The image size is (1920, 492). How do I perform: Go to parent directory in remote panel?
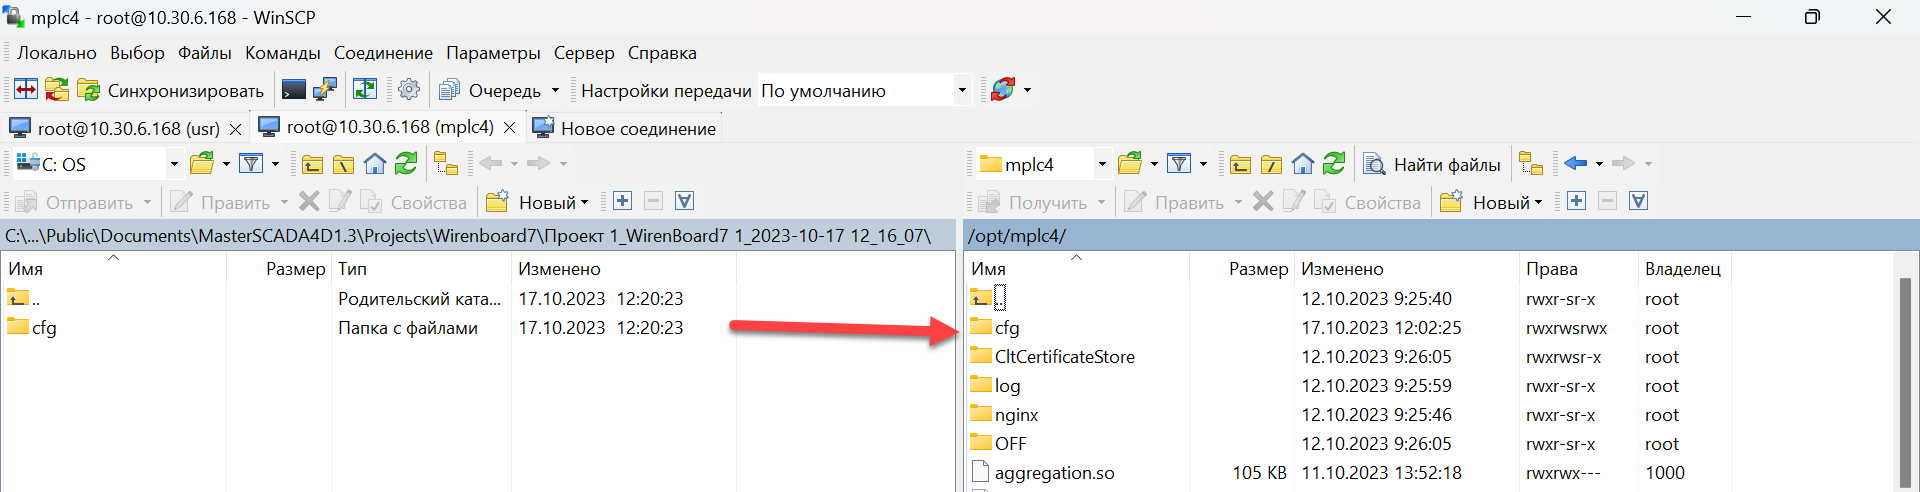click(1241, 164)
